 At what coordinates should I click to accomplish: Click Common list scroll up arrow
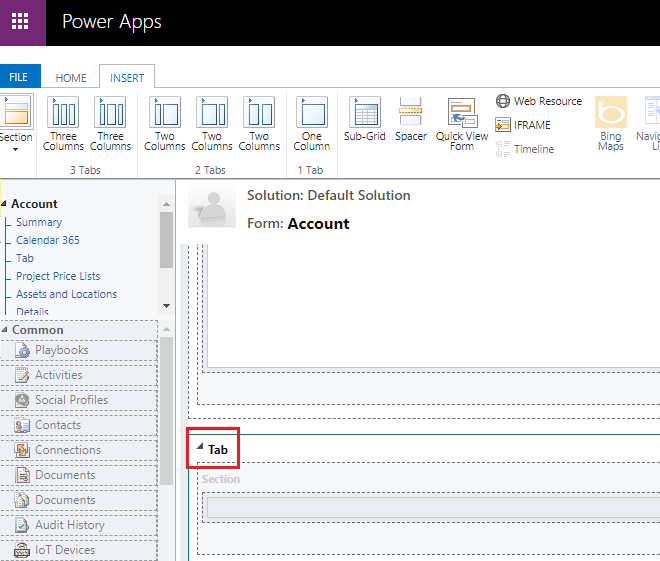click(166, 329)
